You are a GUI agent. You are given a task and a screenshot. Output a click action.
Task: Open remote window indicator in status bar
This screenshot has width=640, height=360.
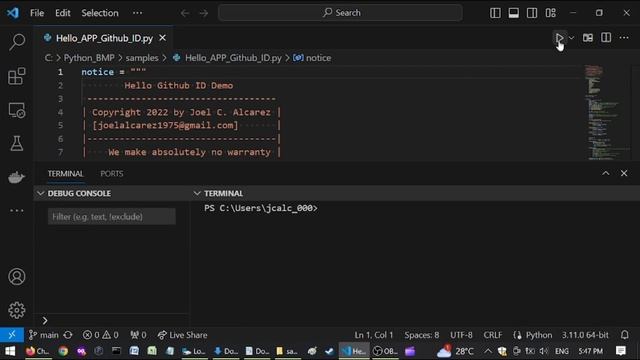(12, 335)
